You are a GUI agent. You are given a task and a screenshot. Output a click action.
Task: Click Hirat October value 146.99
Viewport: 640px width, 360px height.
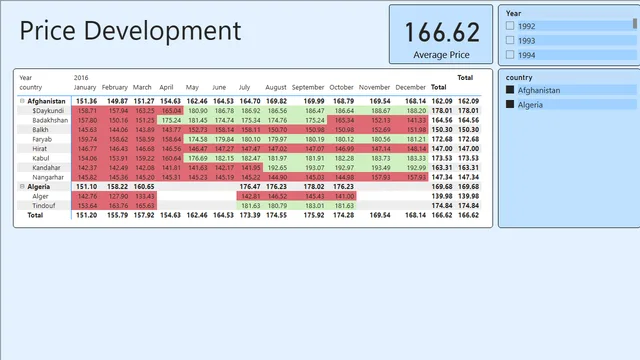point(344,149)
